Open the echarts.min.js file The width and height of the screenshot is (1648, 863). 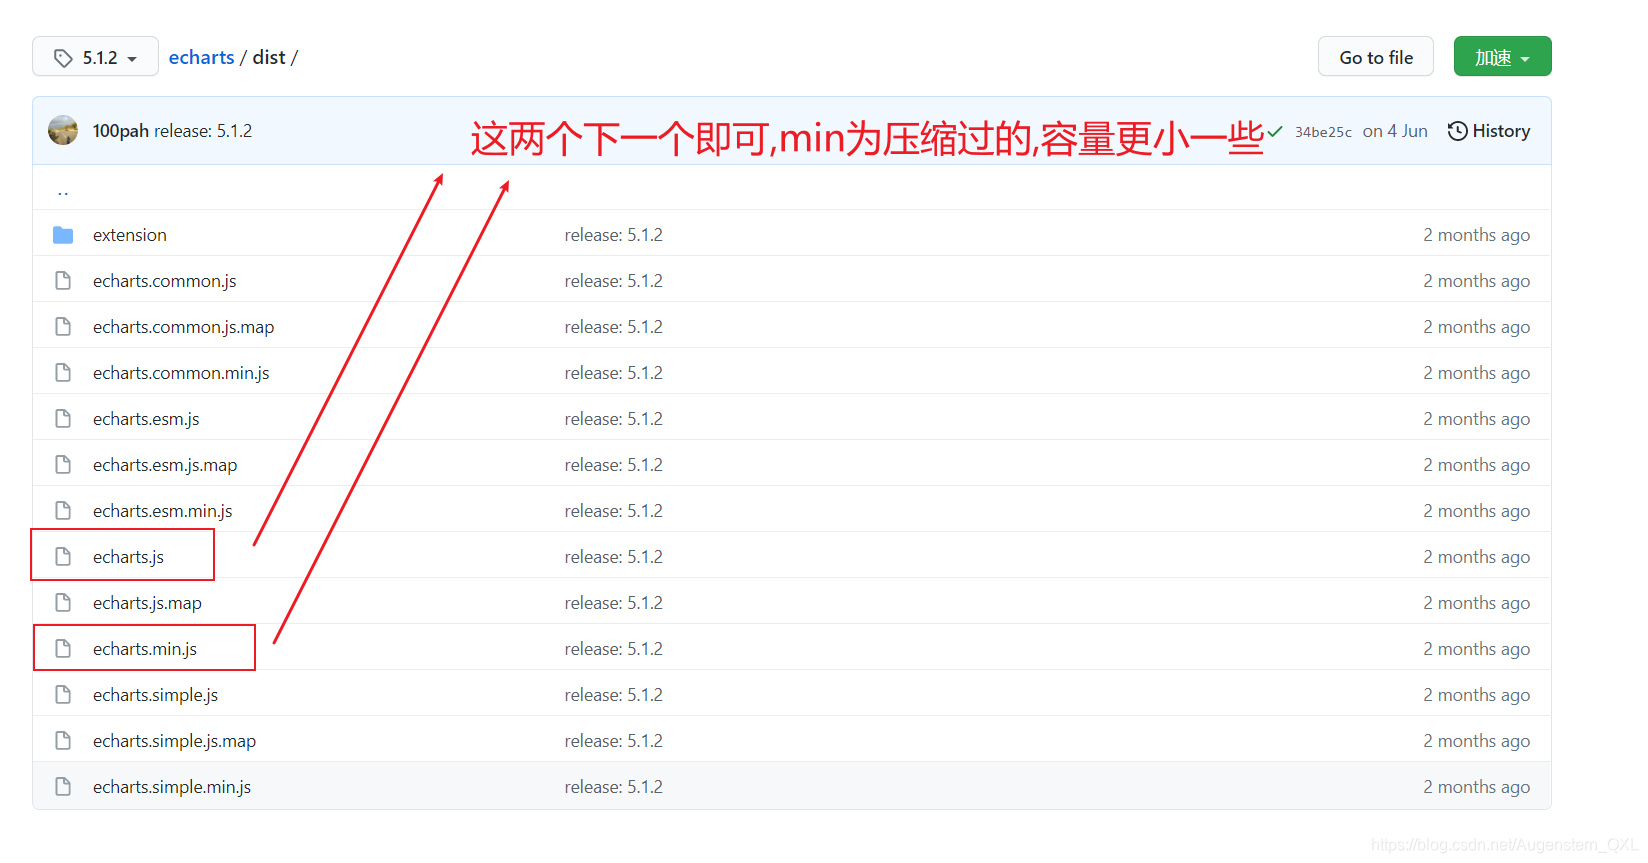pyautogui.click(x=145, y=649)
